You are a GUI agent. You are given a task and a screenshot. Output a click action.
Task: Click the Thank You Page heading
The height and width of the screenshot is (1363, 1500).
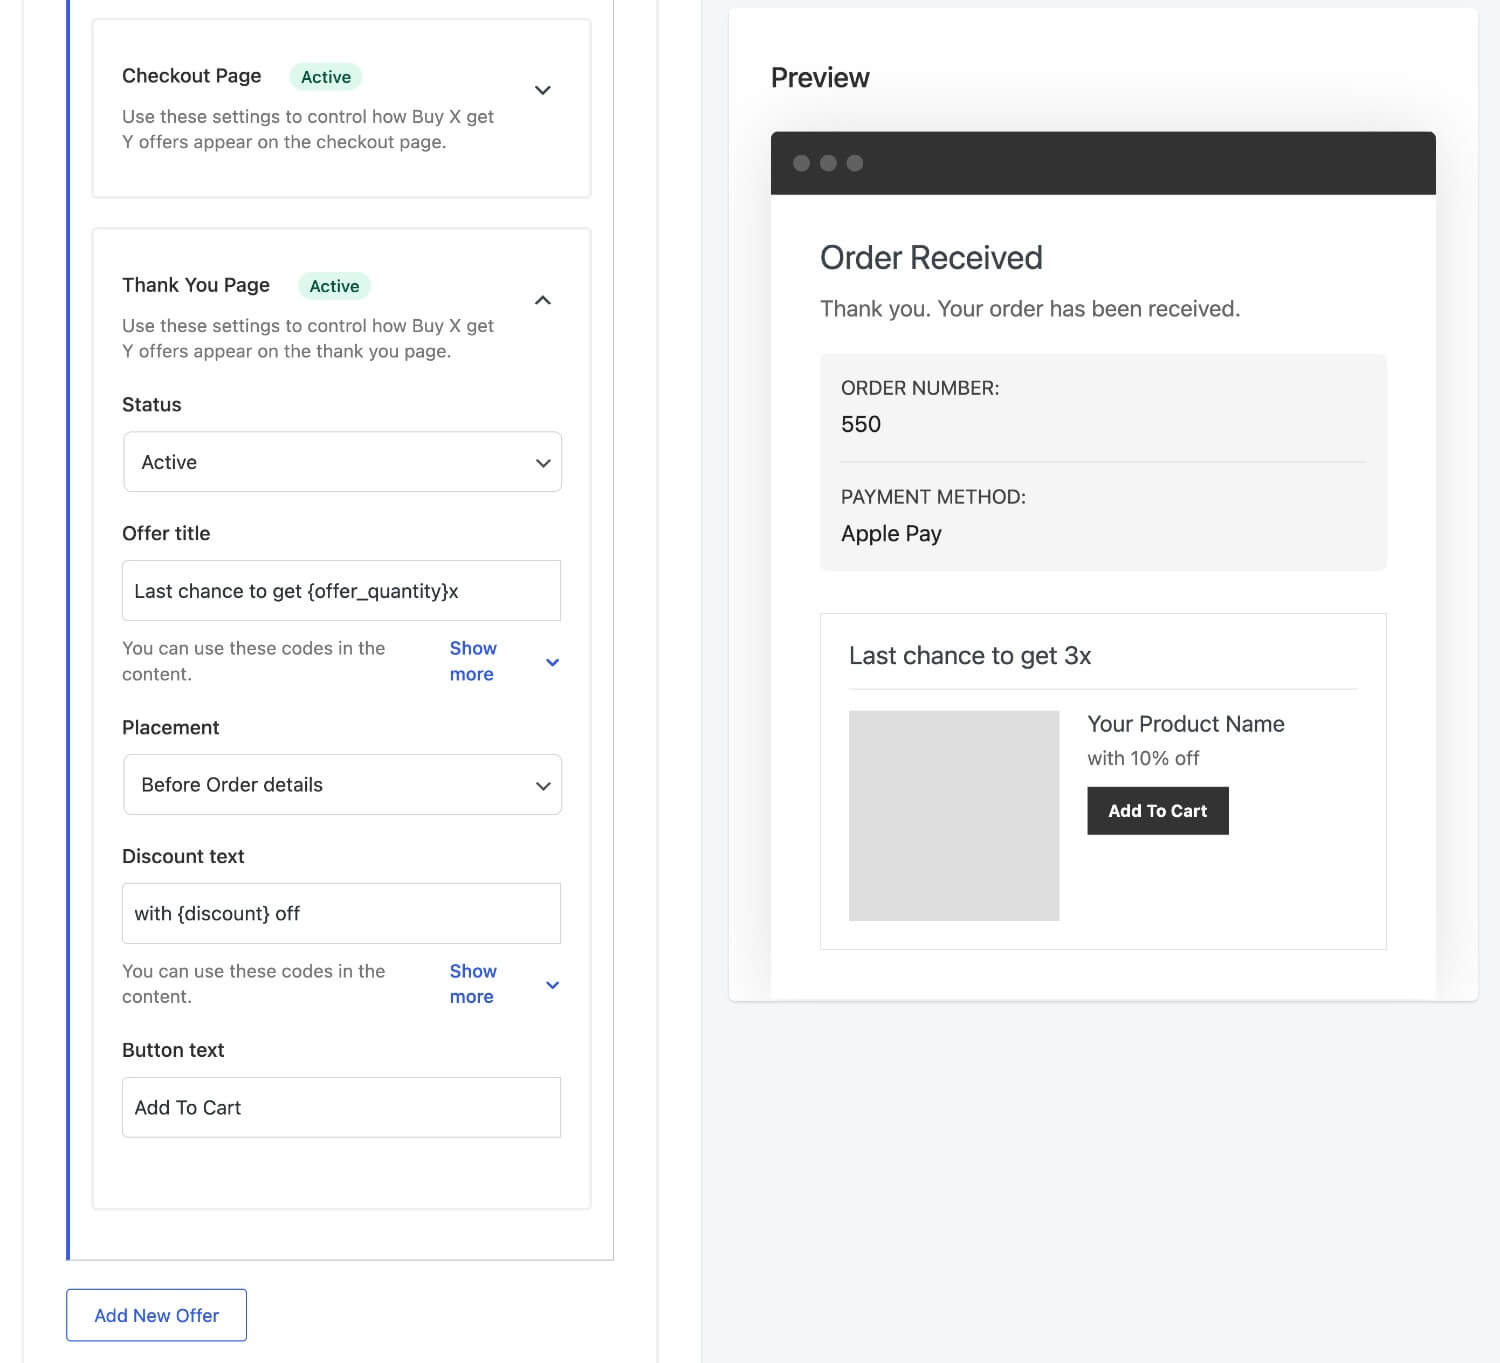click(x=196, y=285)
